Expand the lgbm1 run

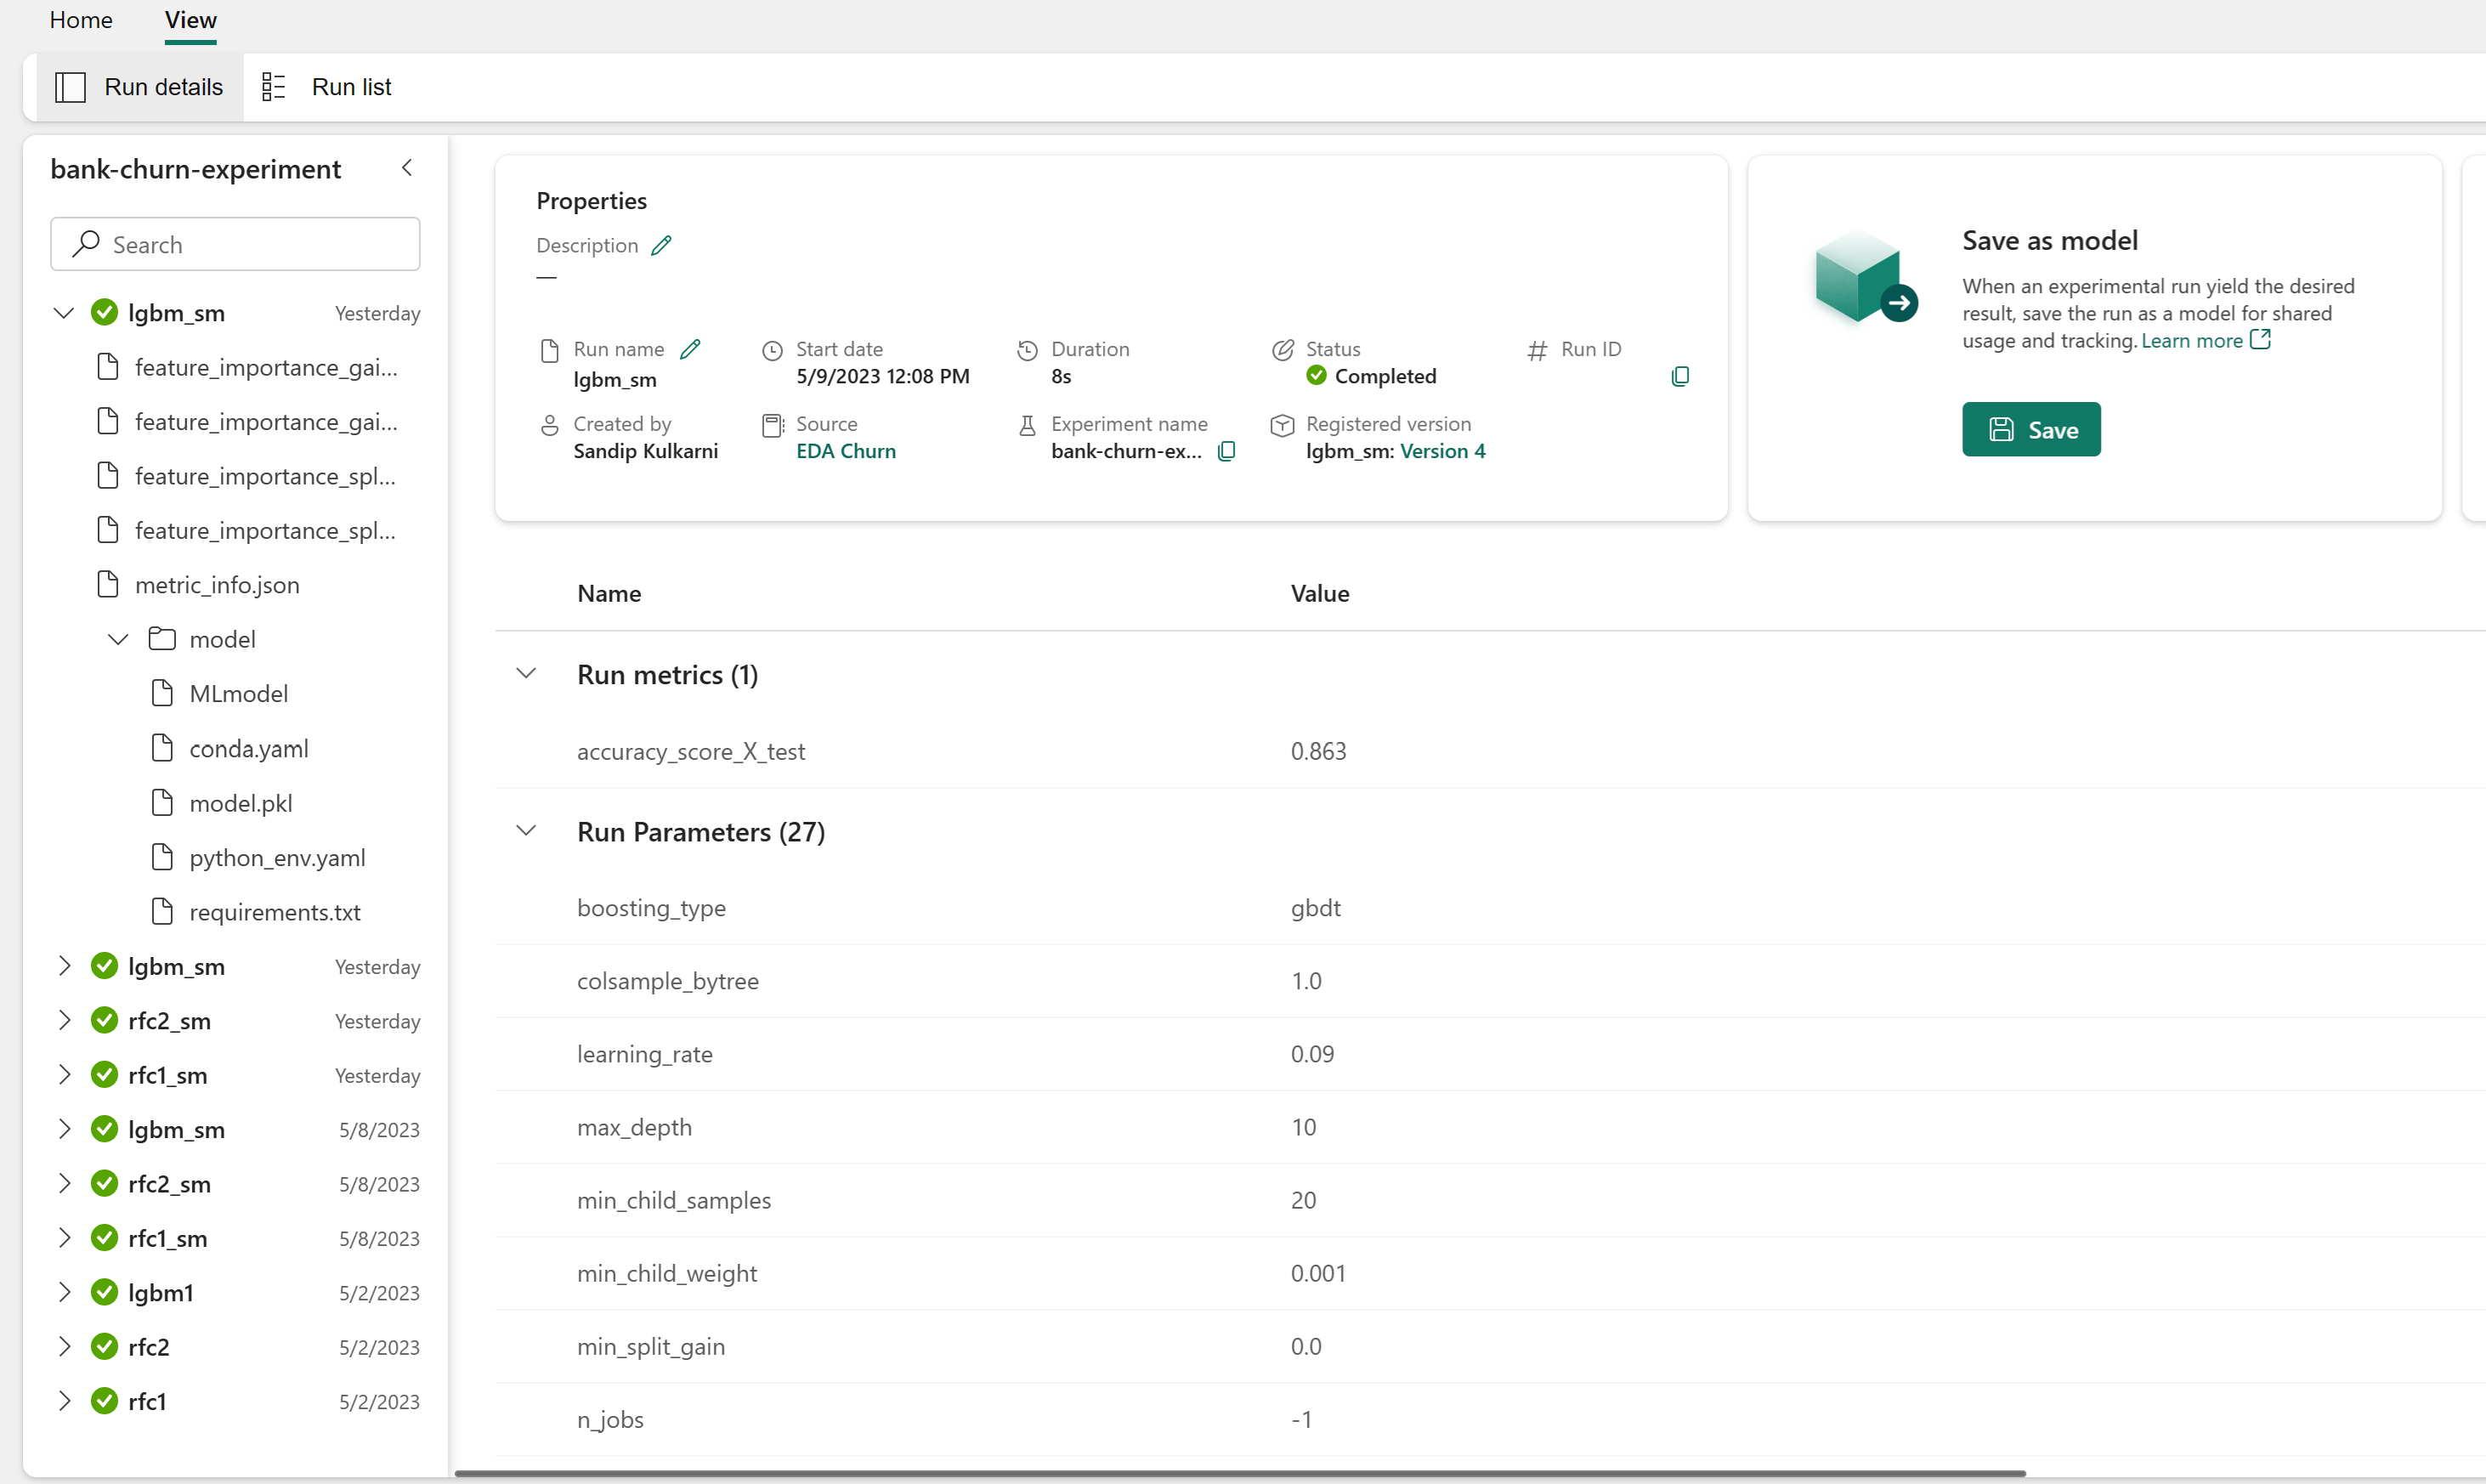64,1292
